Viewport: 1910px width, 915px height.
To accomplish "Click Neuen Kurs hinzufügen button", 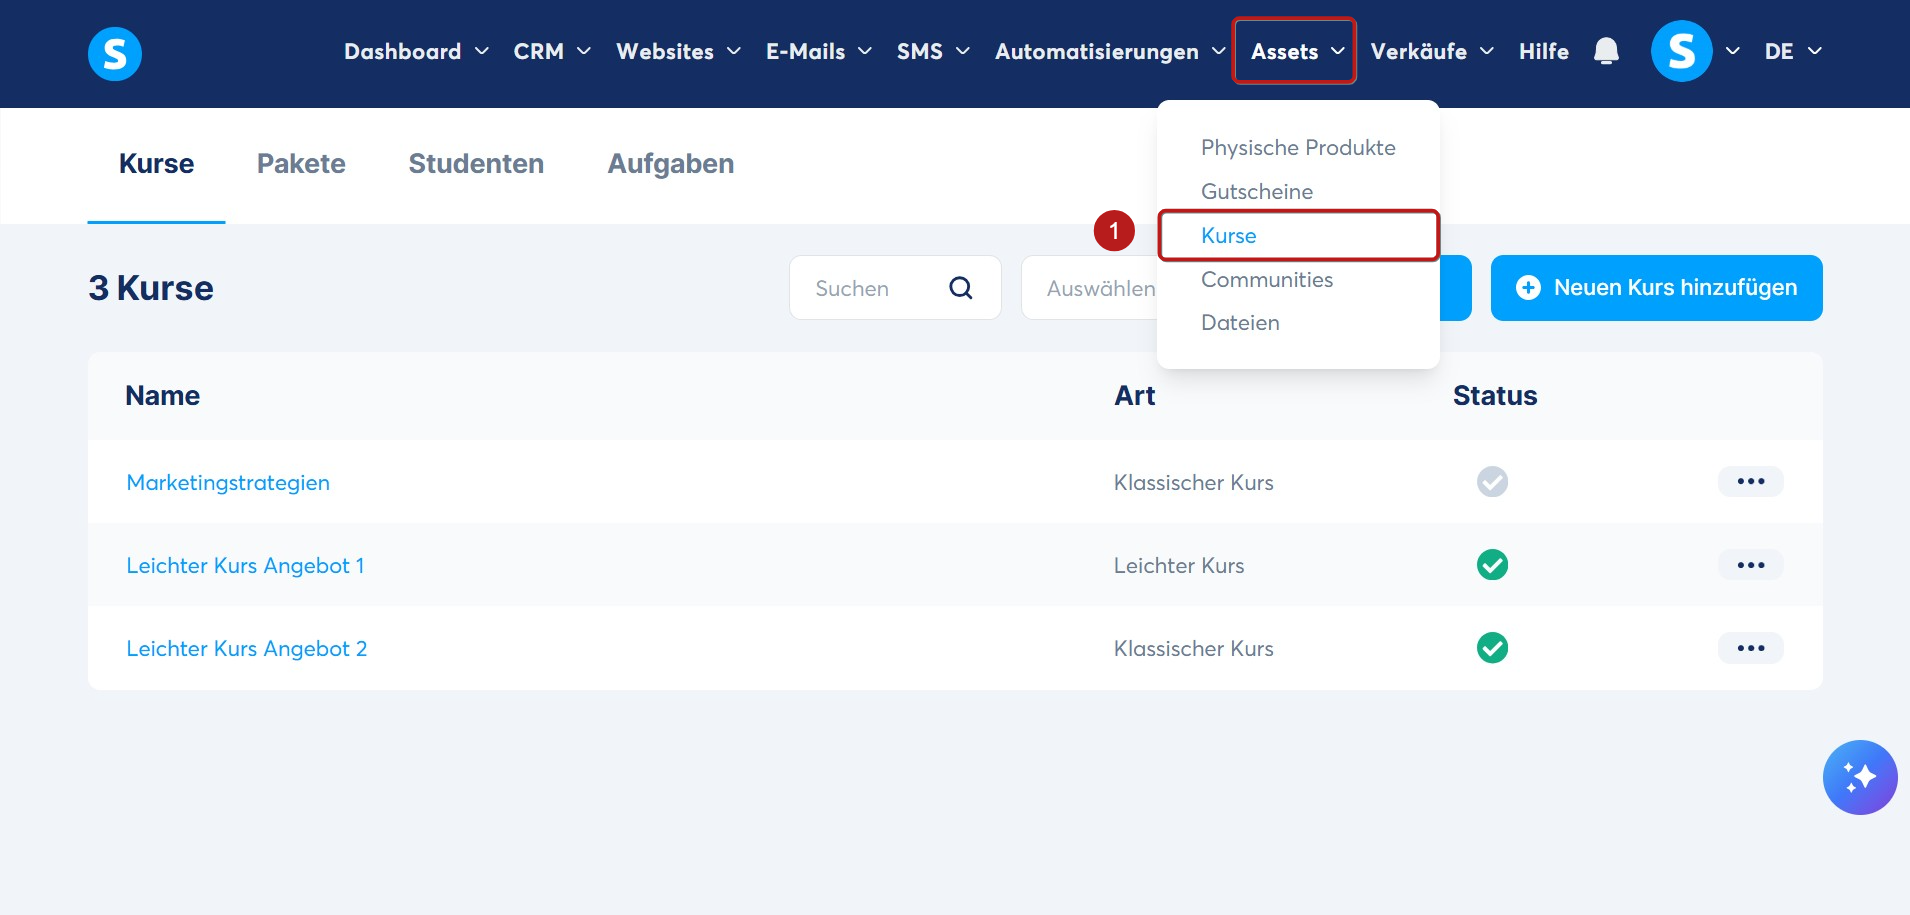I will coord(1656,288).
